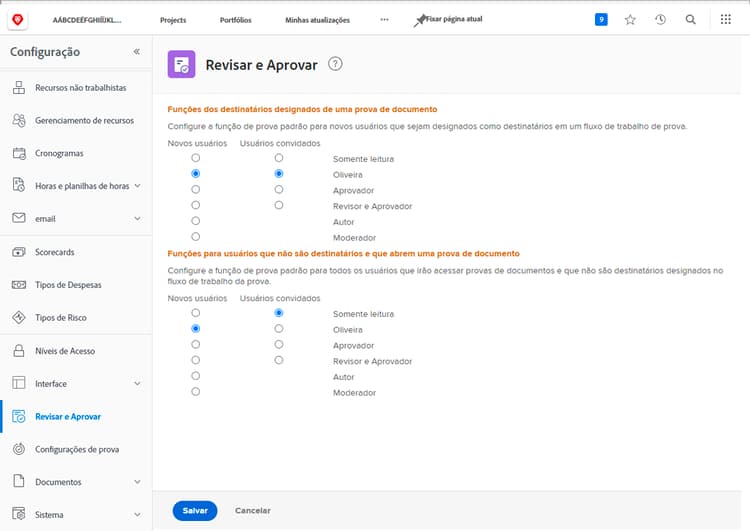Select Autor for Novos usuários, non-recipients section
The image size is (750, 531).
click(195, 376)
